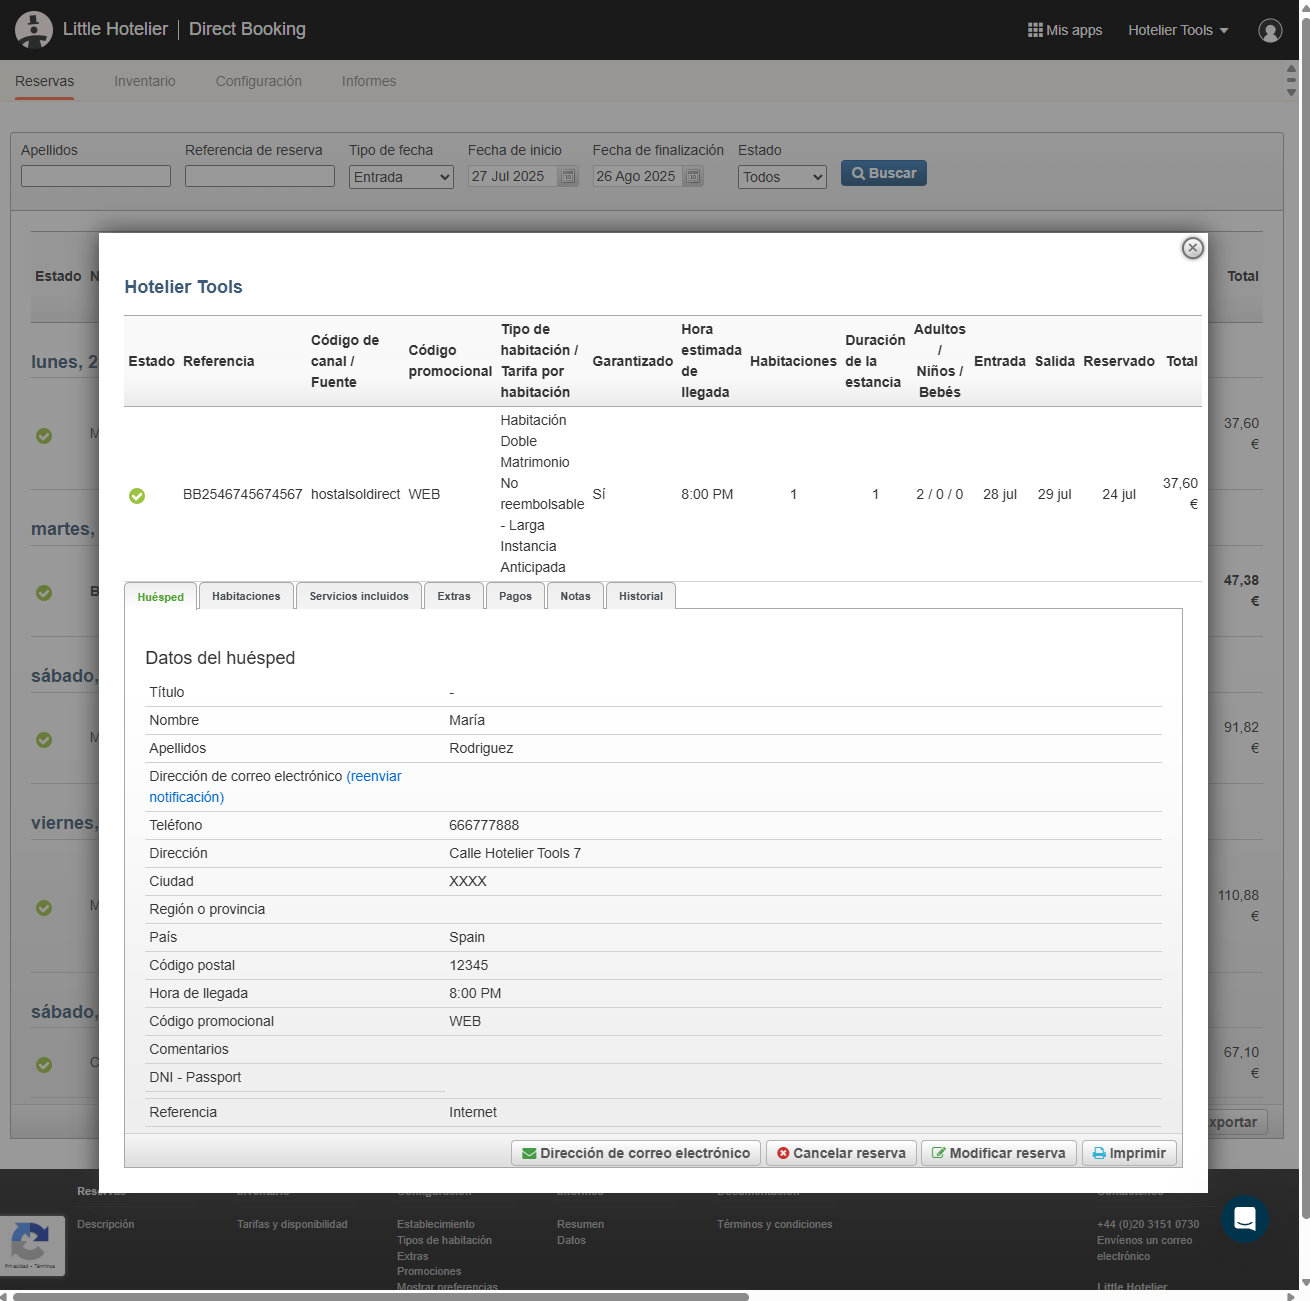Open the Historial tab
Screen dimensions: 1310x1301
tap(640, 596)
